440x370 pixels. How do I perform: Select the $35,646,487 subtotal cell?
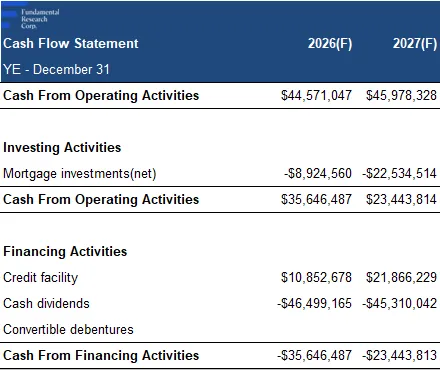[x=316, y=199]
